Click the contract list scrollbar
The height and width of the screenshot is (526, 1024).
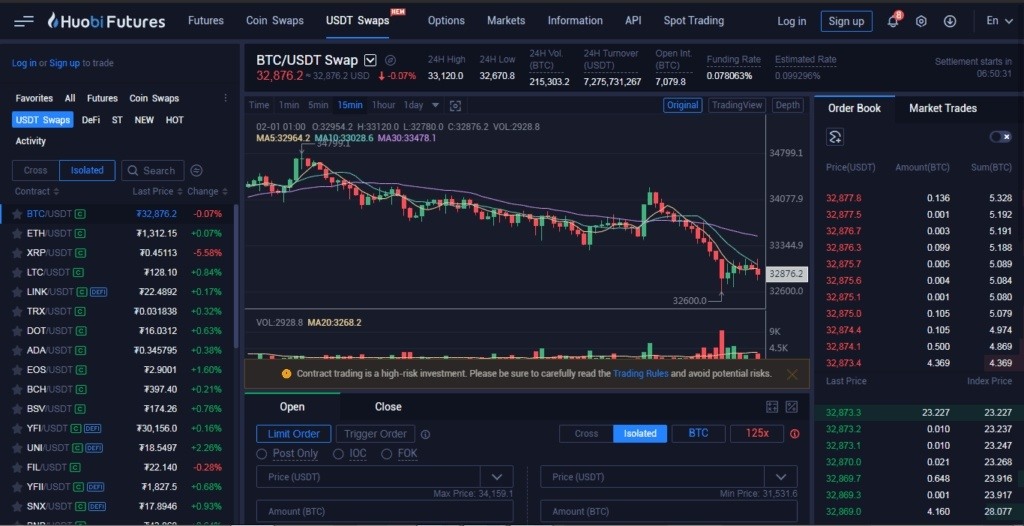click(236, 276)
